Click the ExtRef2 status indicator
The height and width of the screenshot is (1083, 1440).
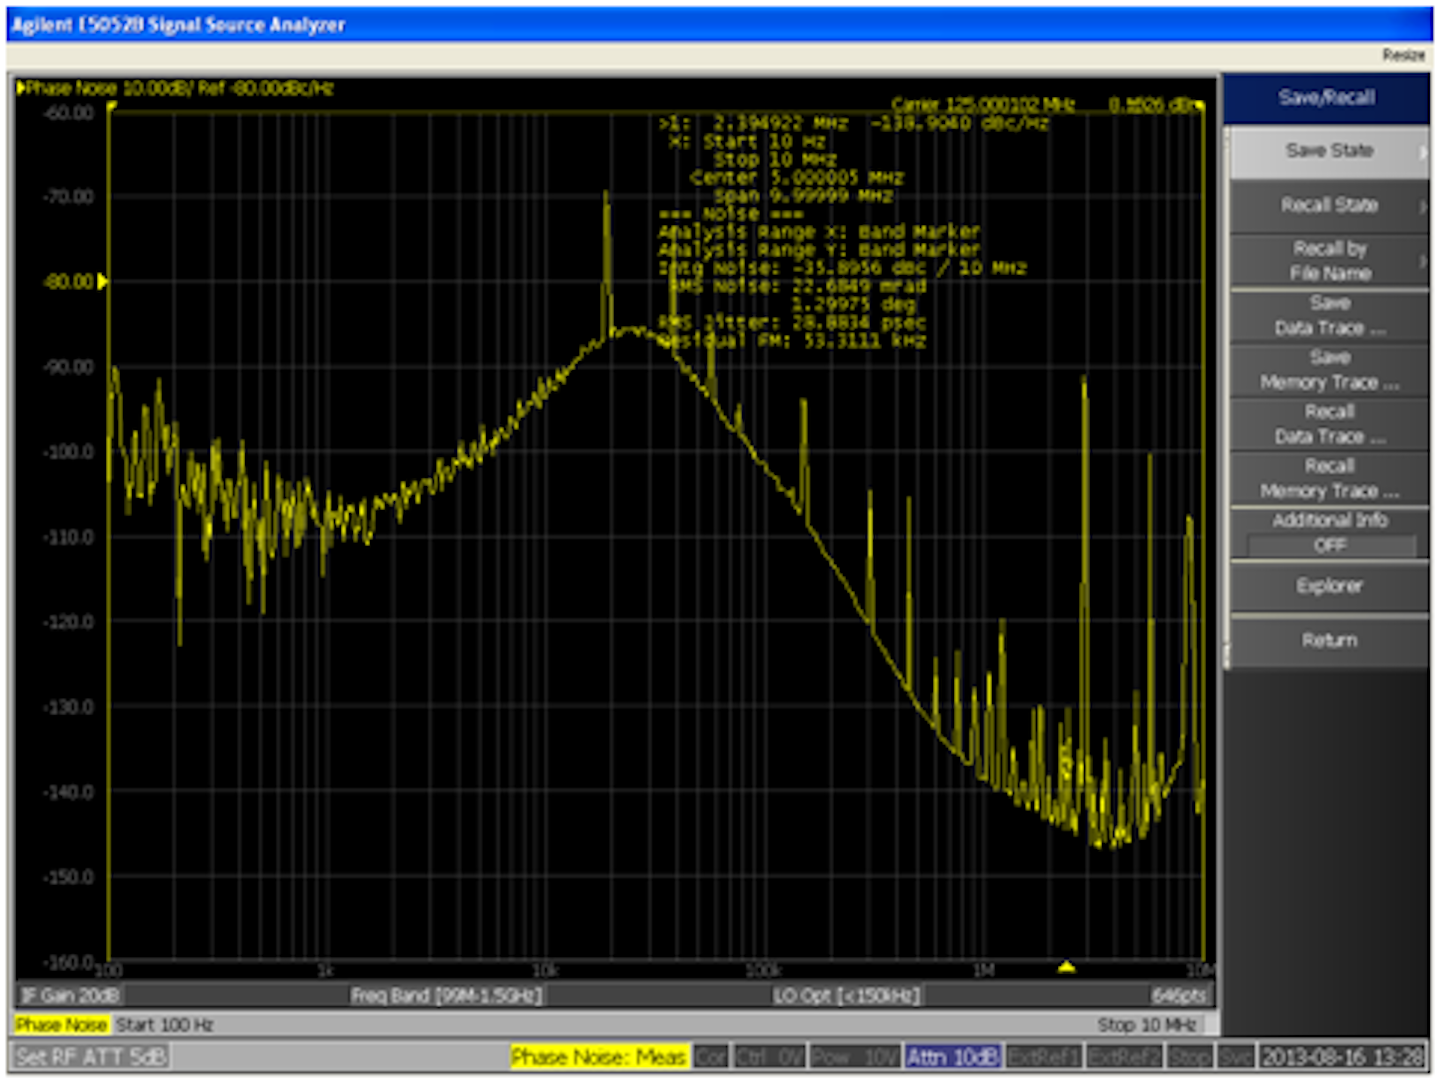pyautogui.click(x=1124, y=1057)
